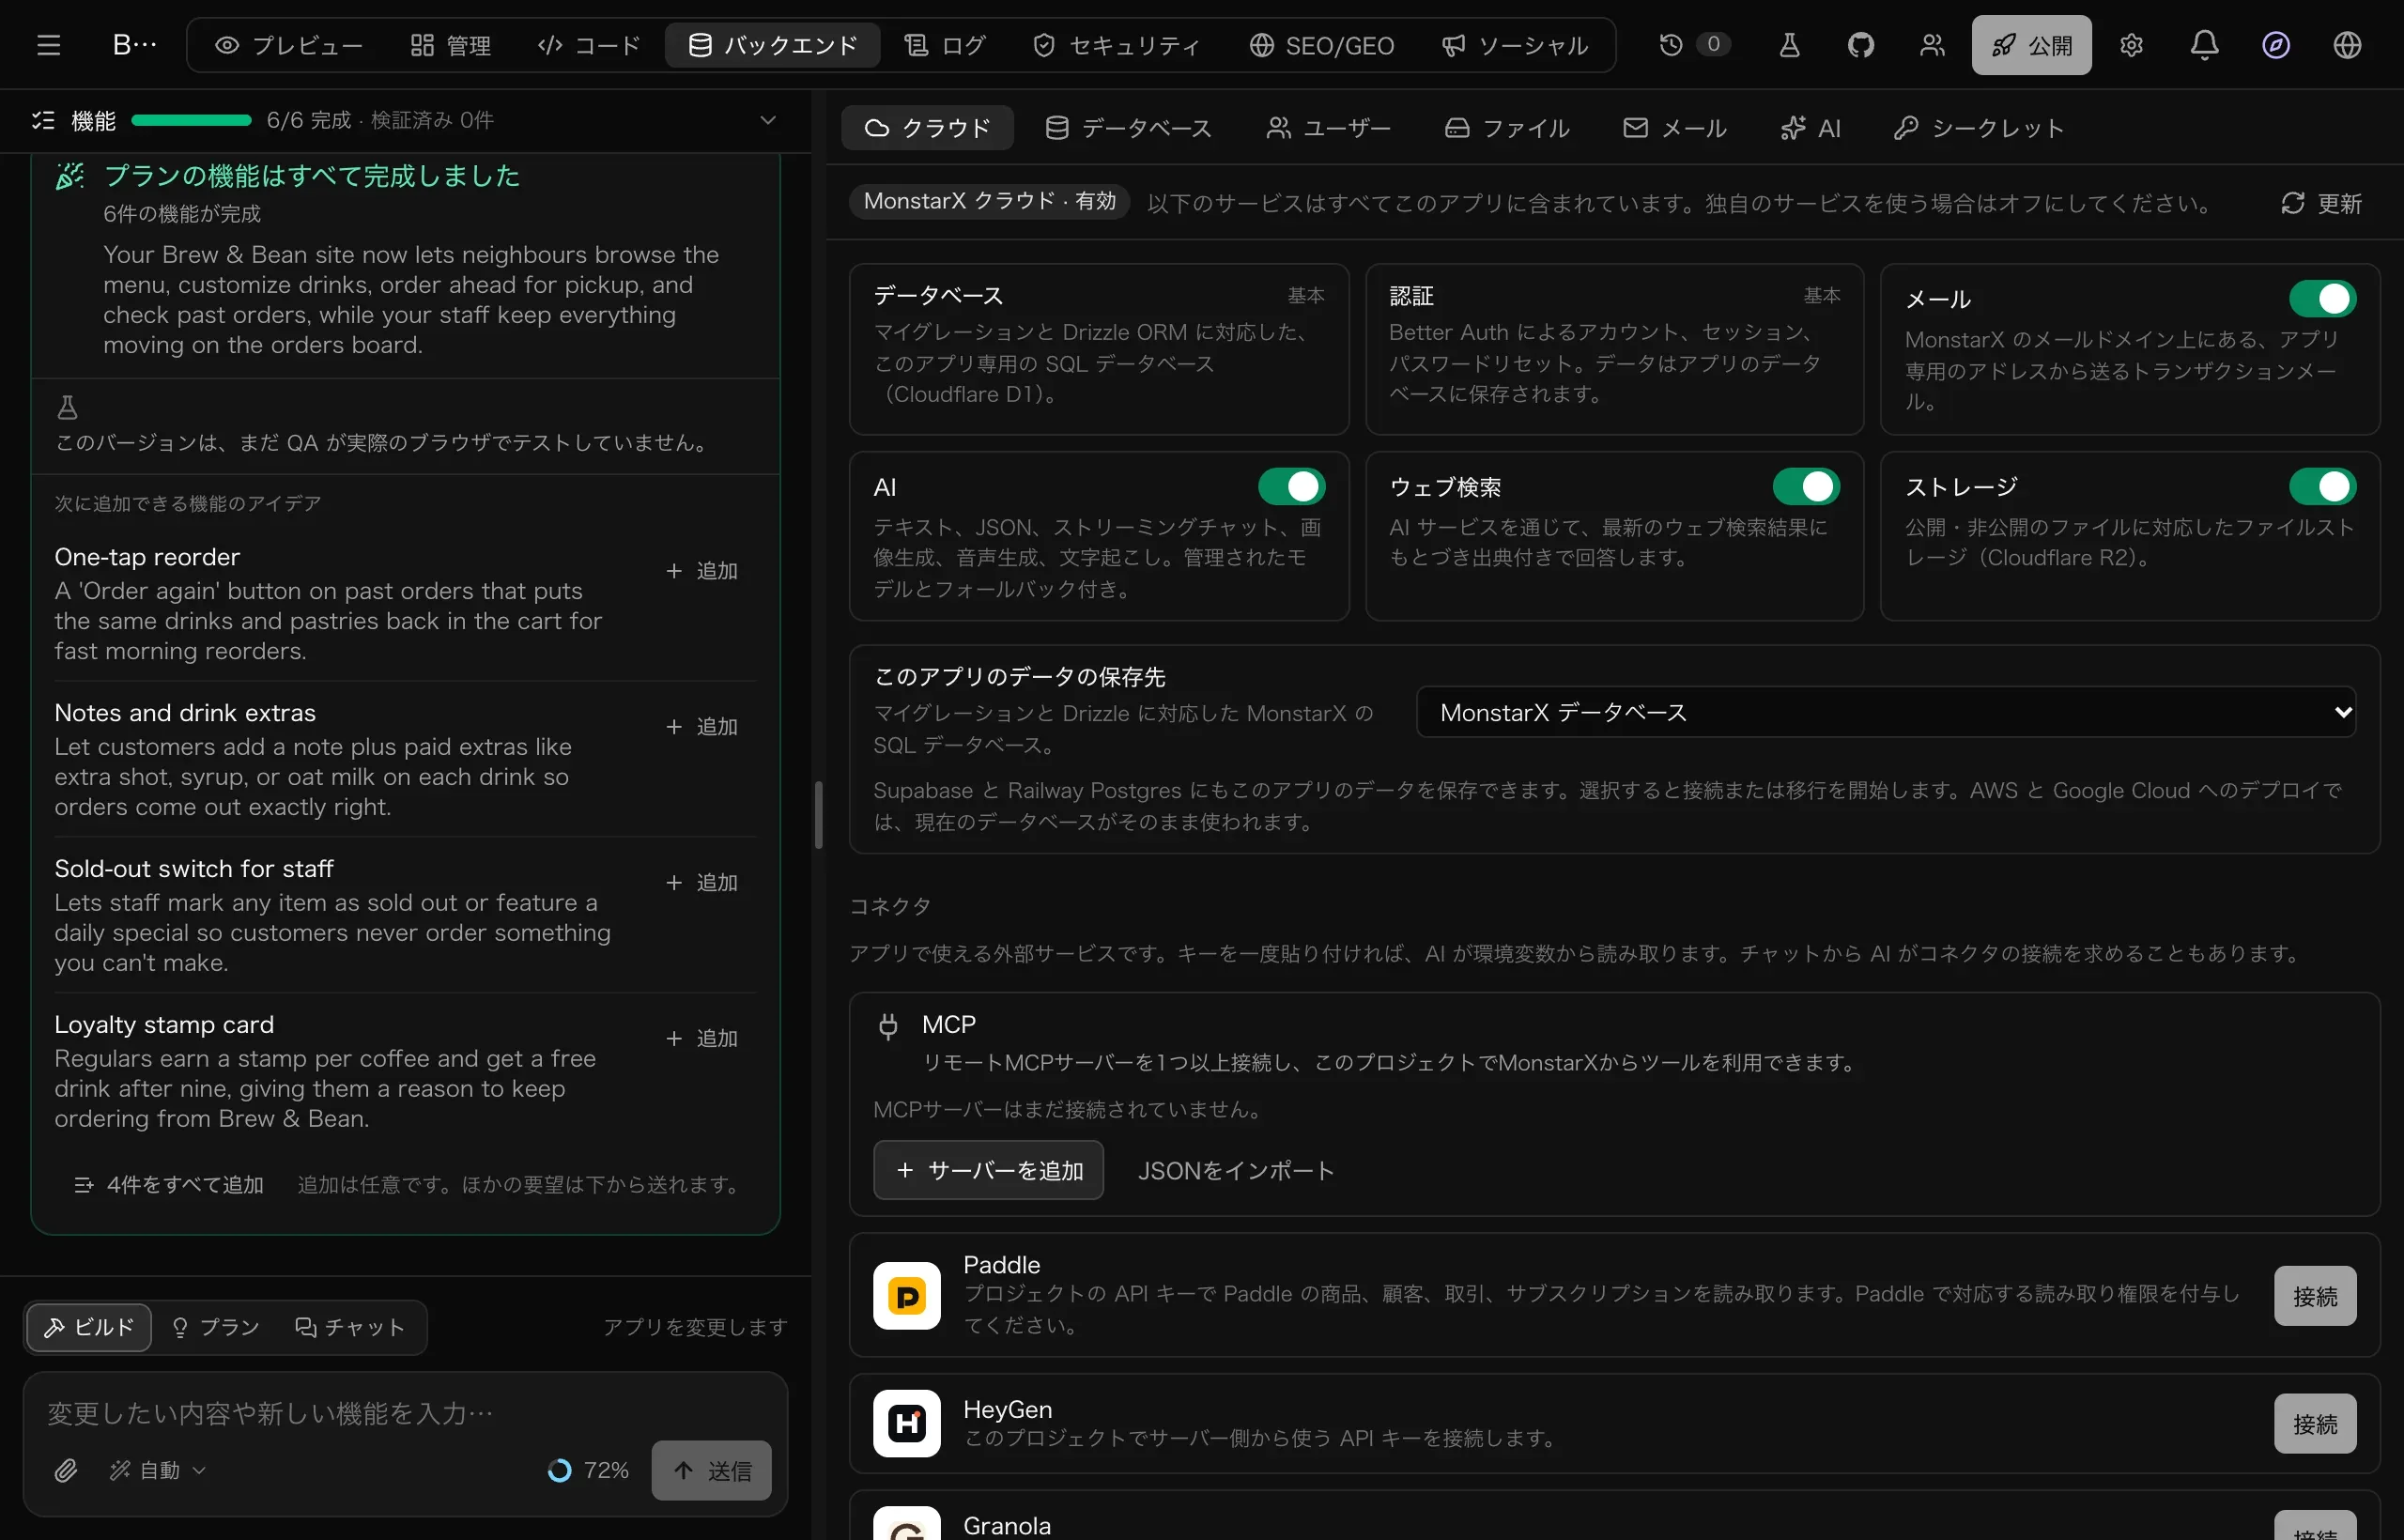
Task: Click the 更新 refresh button
Action: click(2320, 203)
